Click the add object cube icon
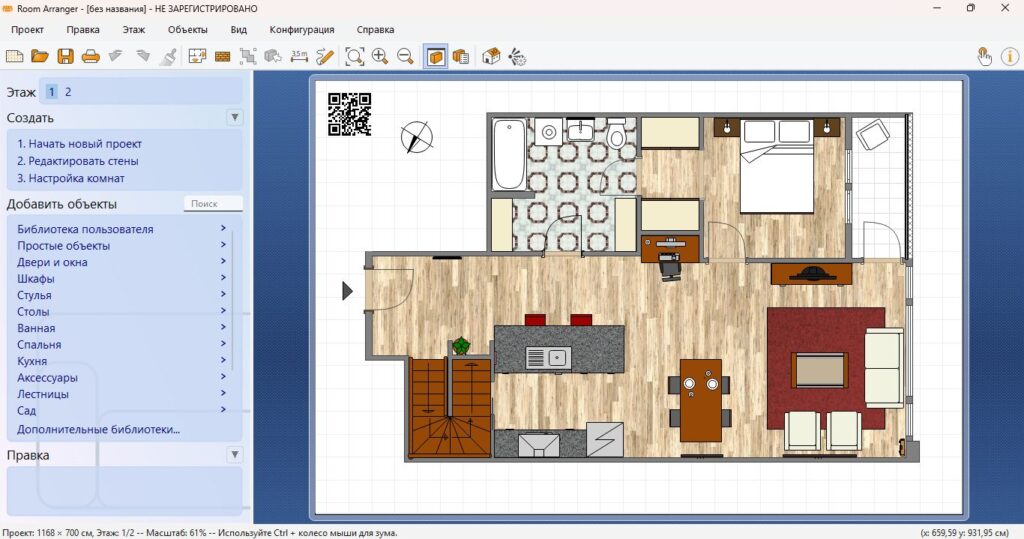The image size is (1024, 539). pos(273,57)
